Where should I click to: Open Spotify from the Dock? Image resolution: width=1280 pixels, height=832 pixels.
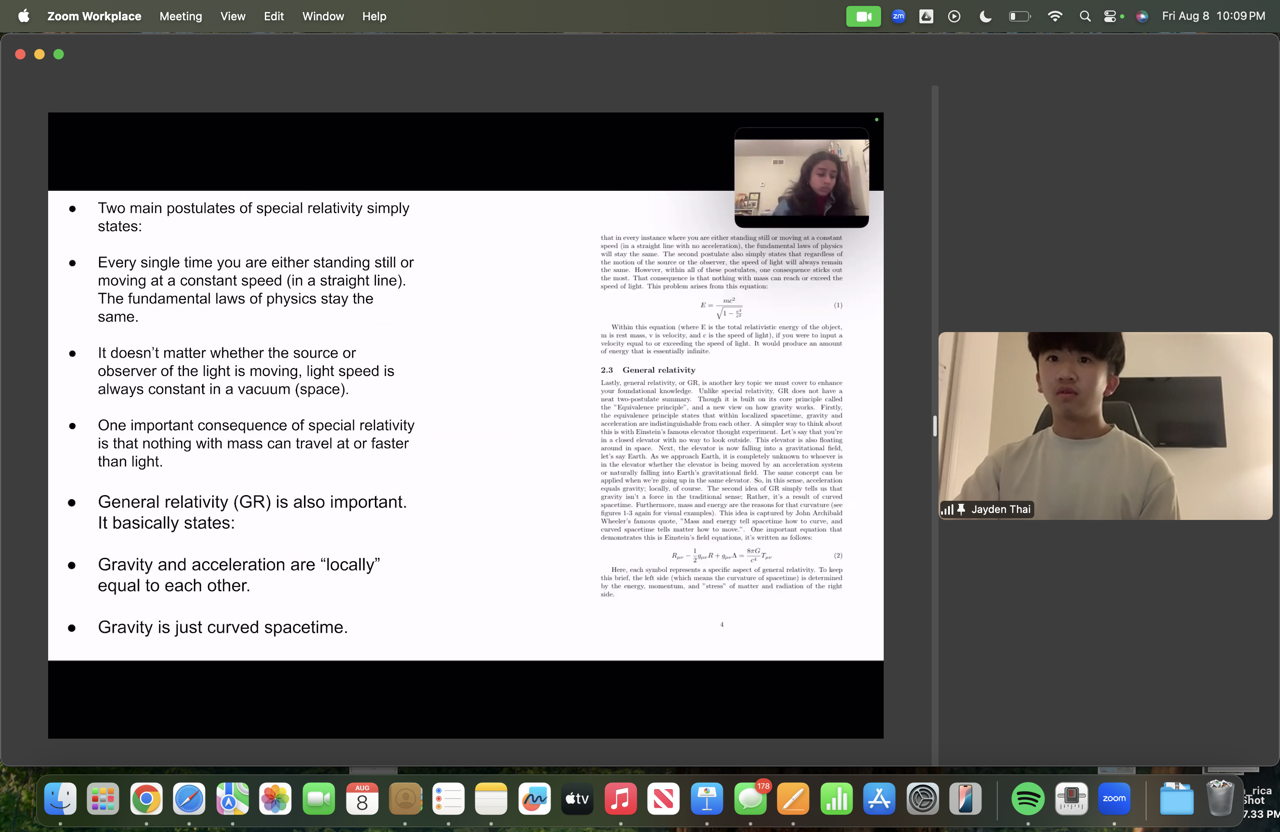1026,799
